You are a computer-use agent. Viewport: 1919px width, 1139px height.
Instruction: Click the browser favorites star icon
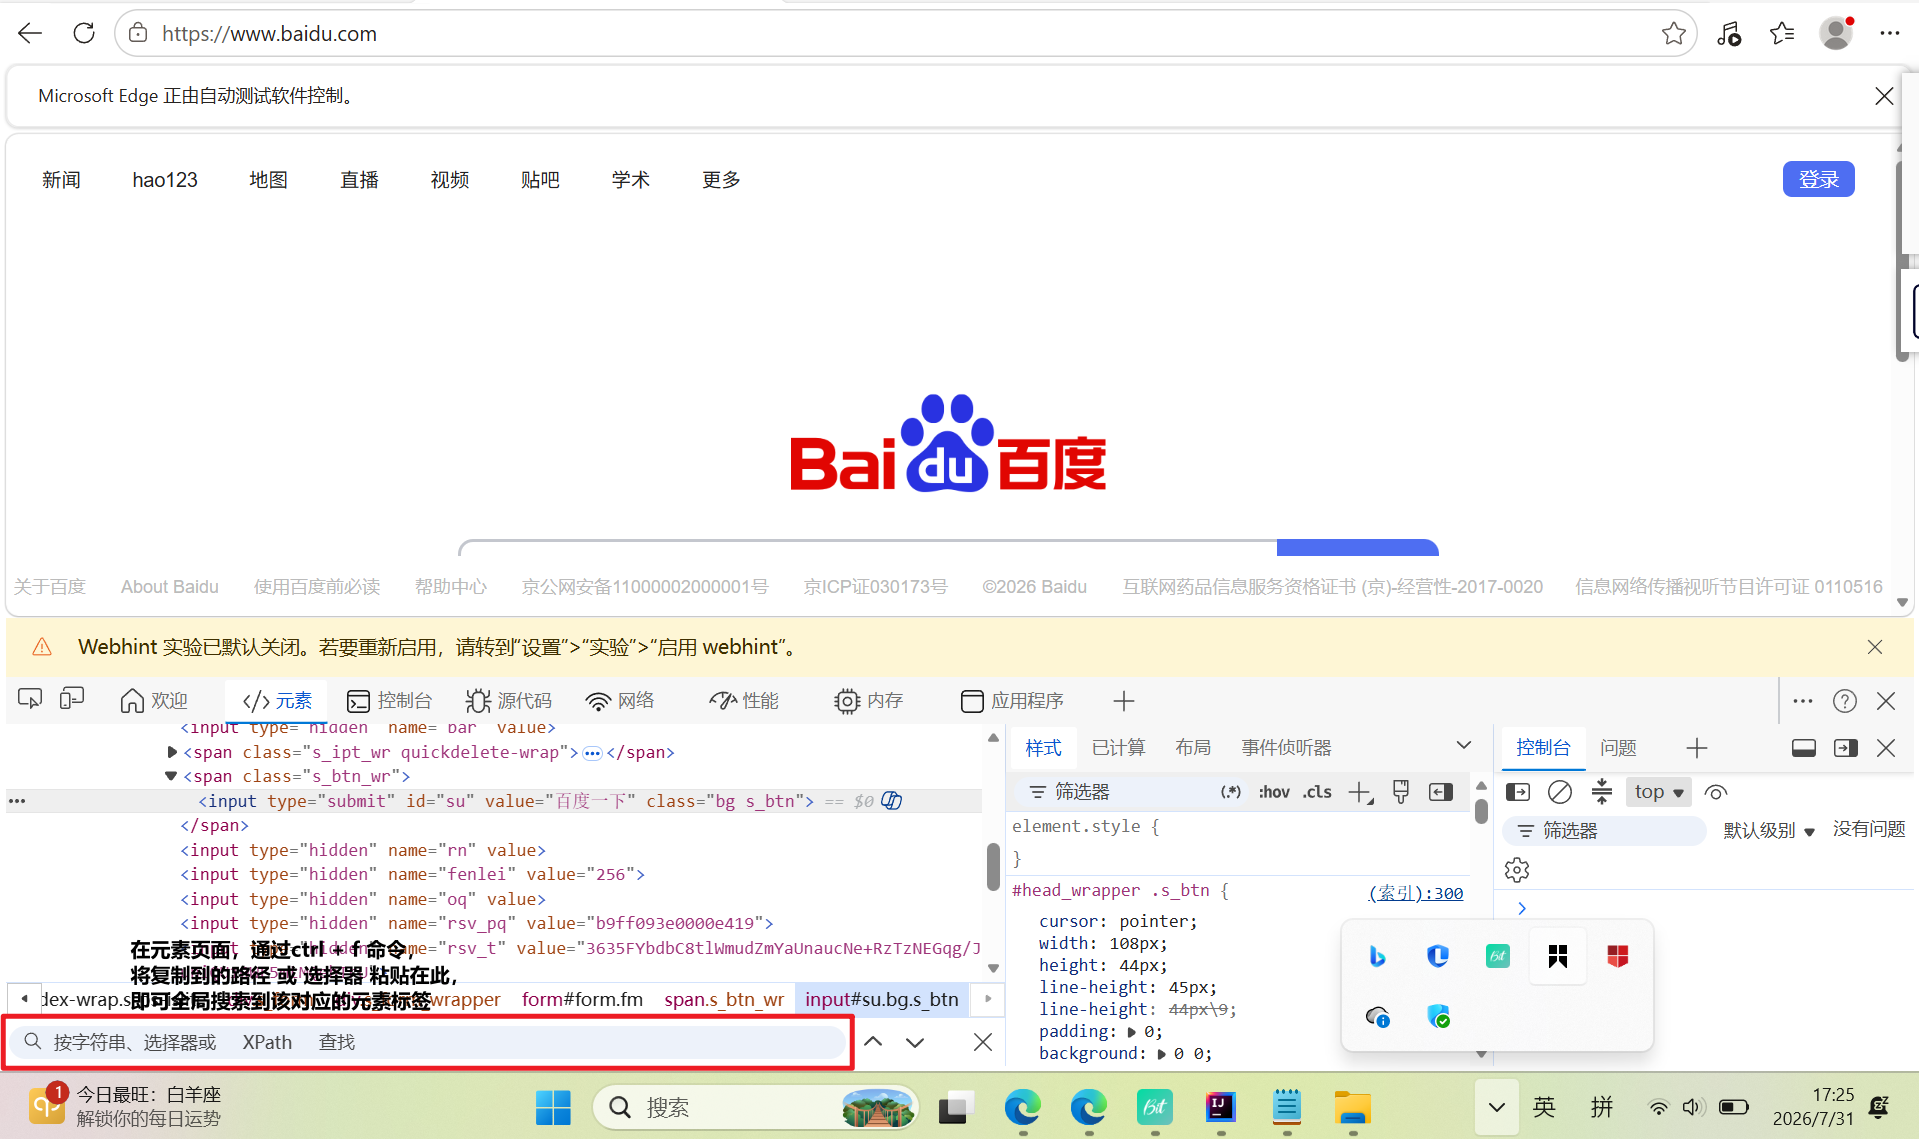pyautogui.click(x=1674, y=34)
